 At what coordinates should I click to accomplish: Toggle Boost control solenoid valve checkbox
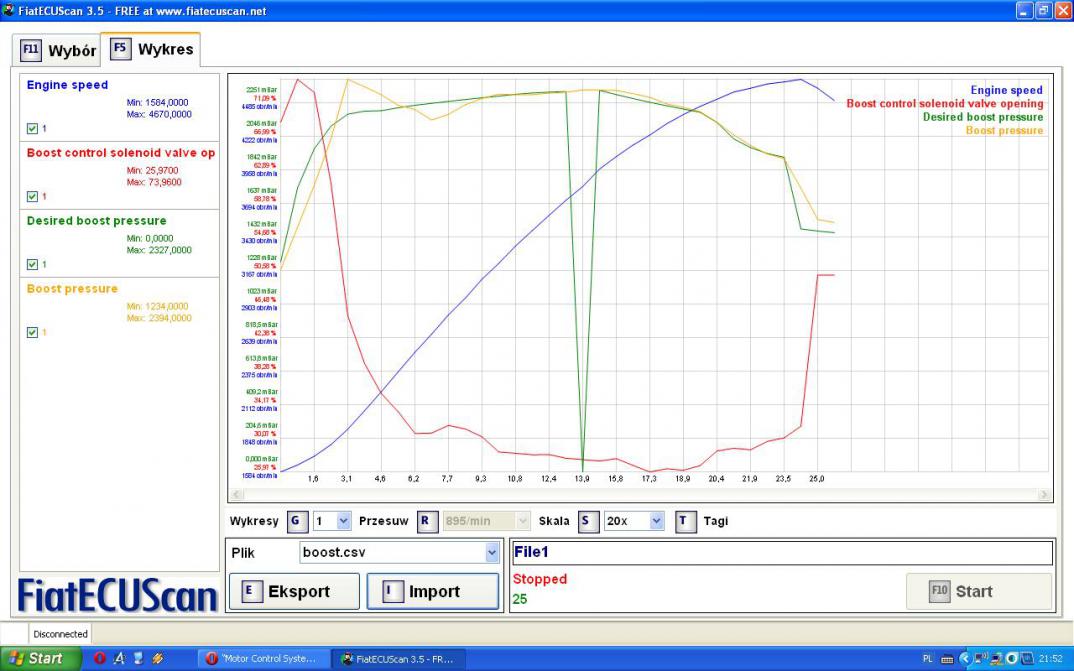32,197
